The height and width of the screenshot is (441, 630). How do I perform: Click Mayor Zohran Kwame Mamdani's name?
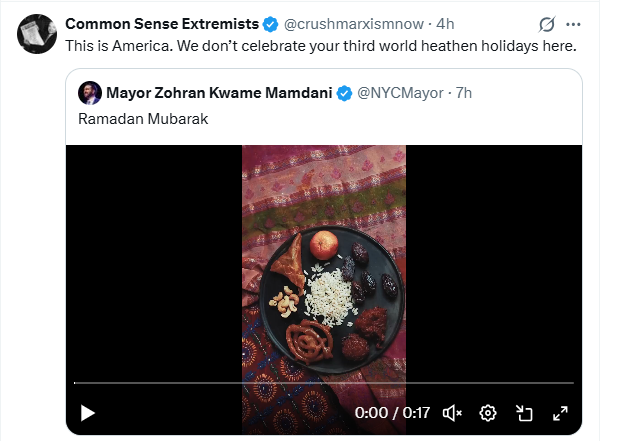click(x=219, y=93)
